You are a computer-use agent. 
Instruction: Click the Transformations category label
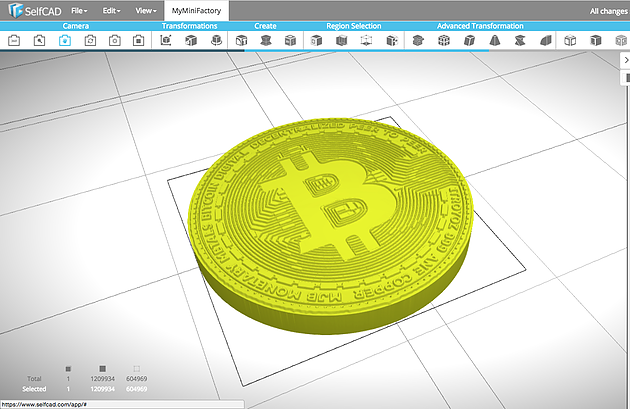click(189, 26)
